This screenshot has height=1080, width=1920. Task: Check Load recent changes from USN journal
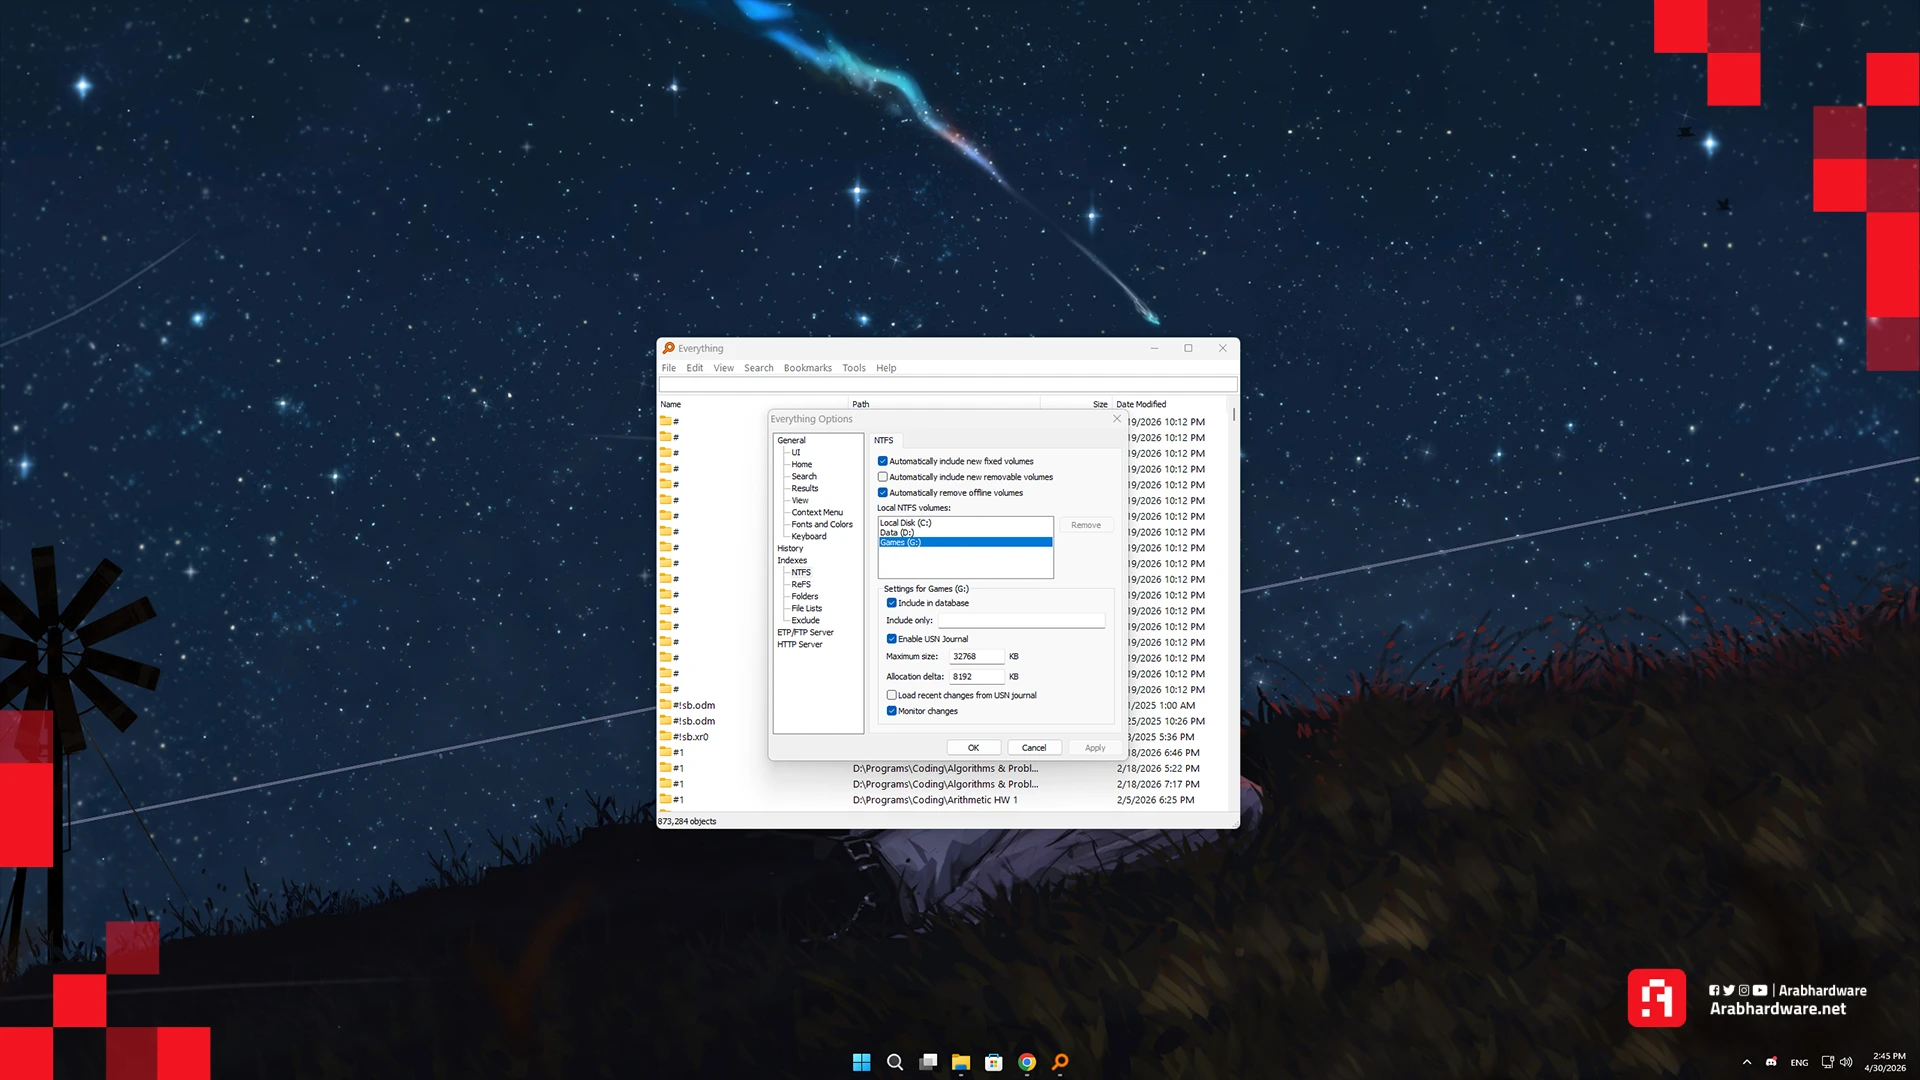click(891, 695)
